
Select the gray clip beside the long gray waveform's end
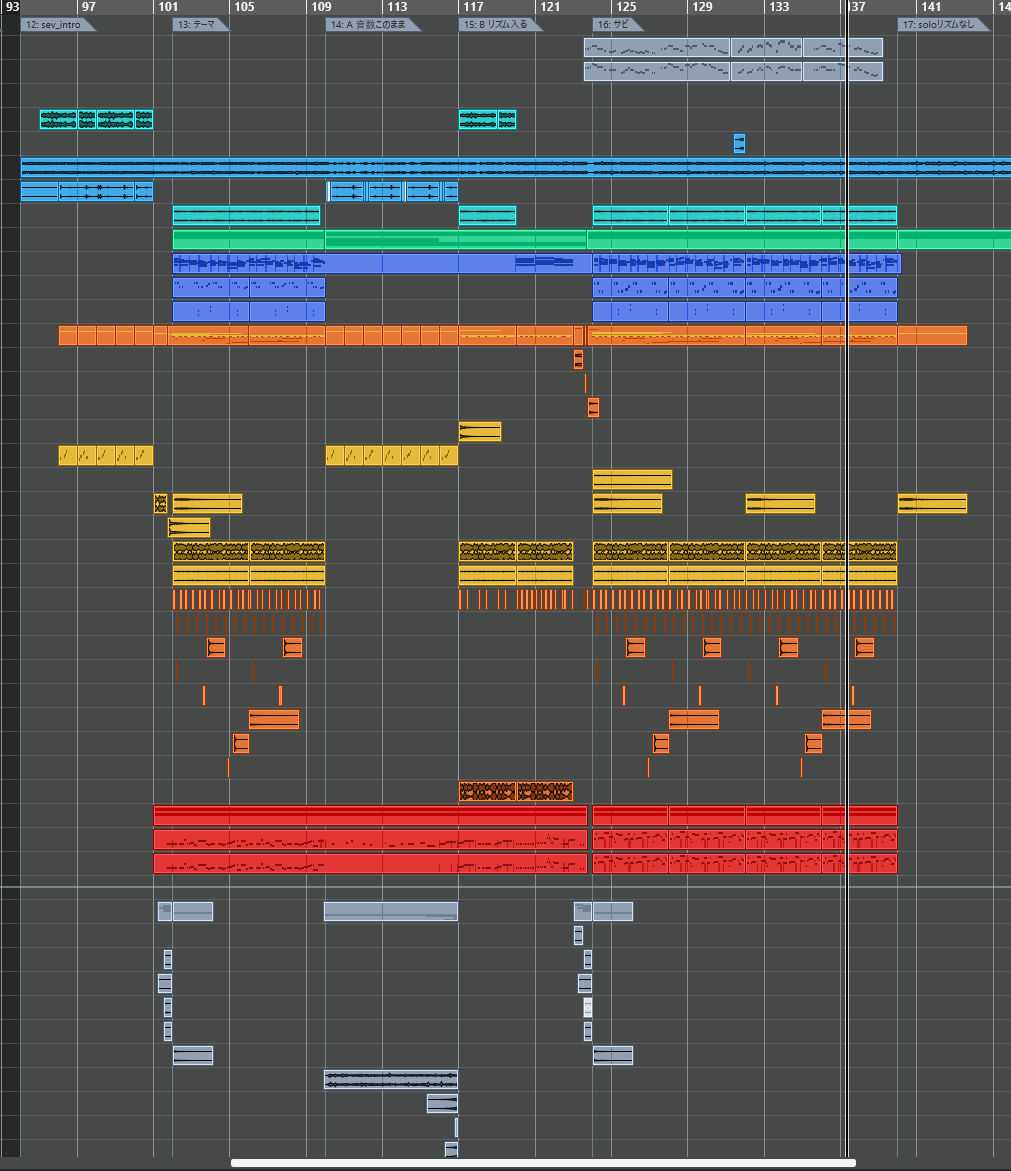(442, 1103)
